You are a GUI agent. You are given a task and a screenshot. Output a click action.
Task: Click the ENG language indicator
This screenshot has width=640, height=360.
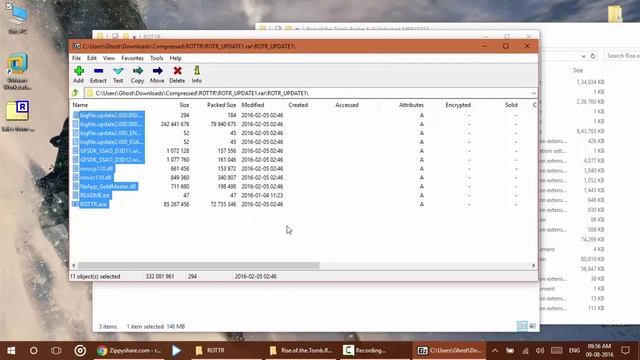click(x=574, y=350)
